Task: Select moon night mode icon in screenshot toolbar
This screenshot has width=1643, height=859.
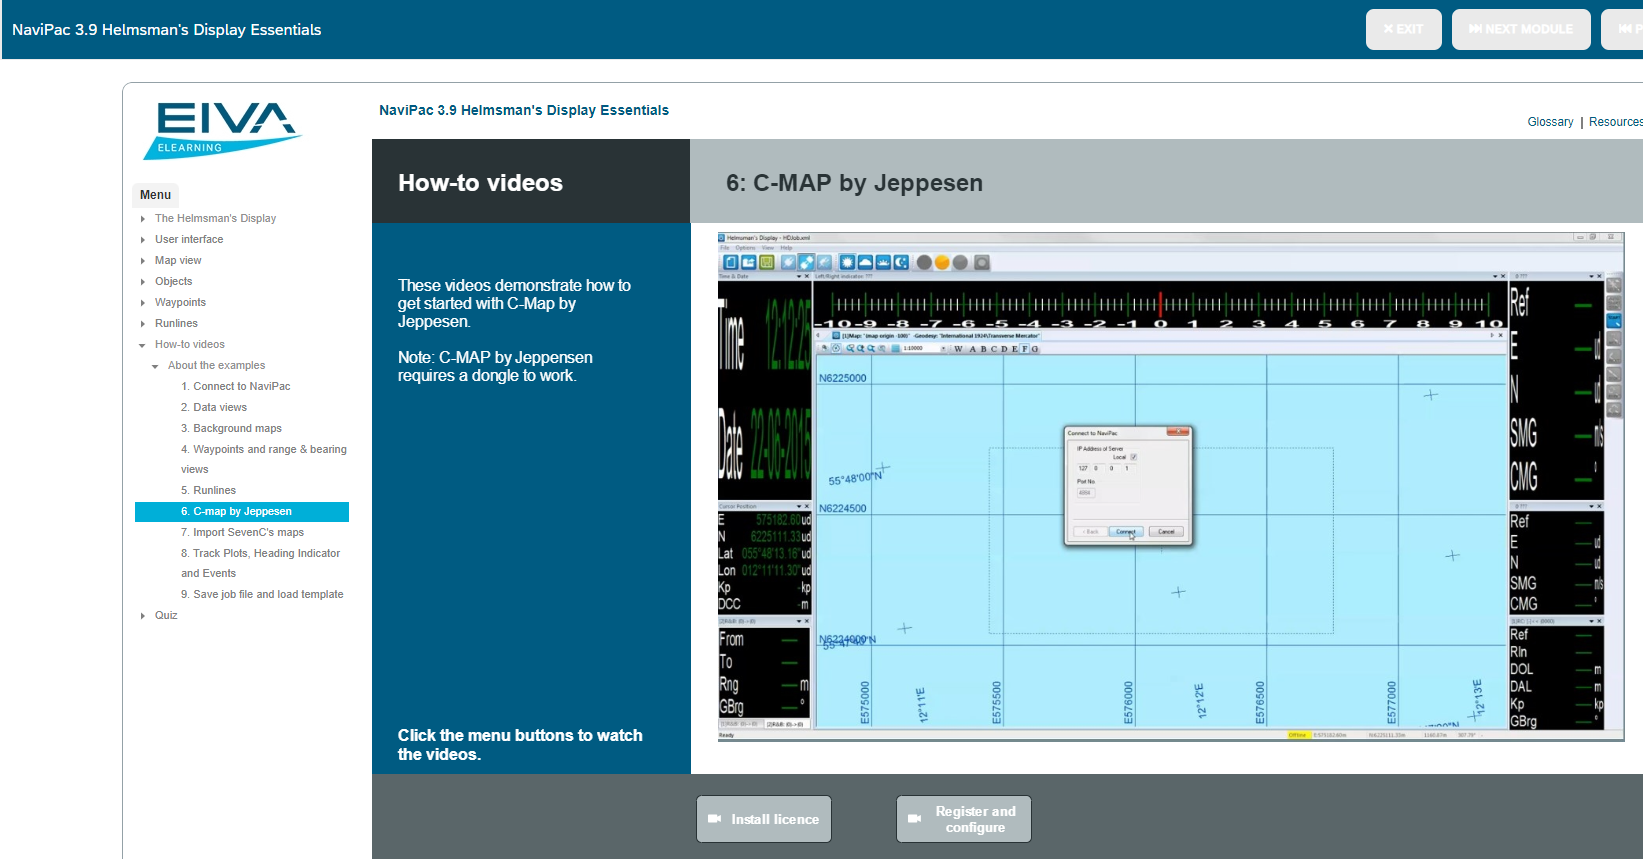Action: point(901,262)
